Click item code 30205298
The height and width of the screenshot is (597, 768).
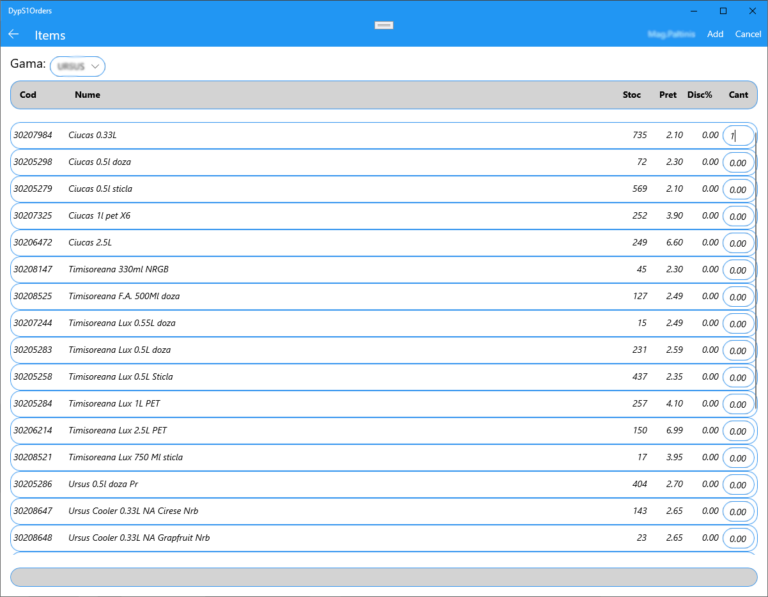33,162
